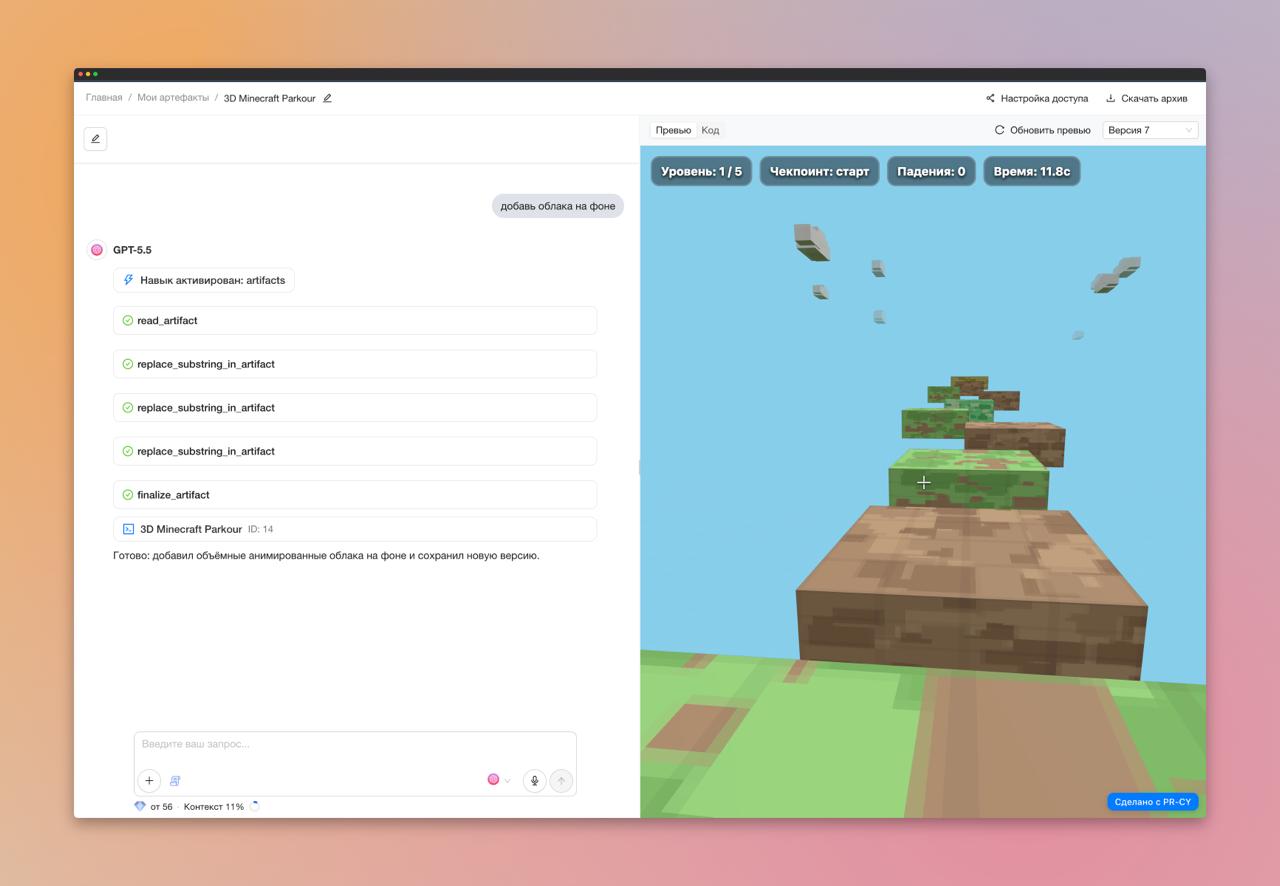Click the Навык активирован: artifacts chip

(204, 280)
